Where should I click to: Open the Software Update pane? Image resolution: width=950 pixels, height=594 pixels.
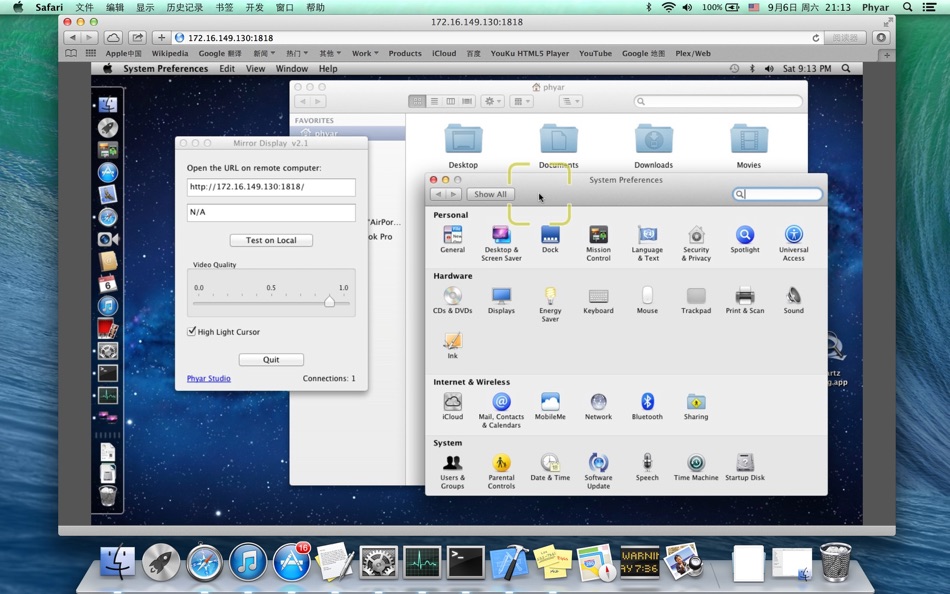click(598, 463)
